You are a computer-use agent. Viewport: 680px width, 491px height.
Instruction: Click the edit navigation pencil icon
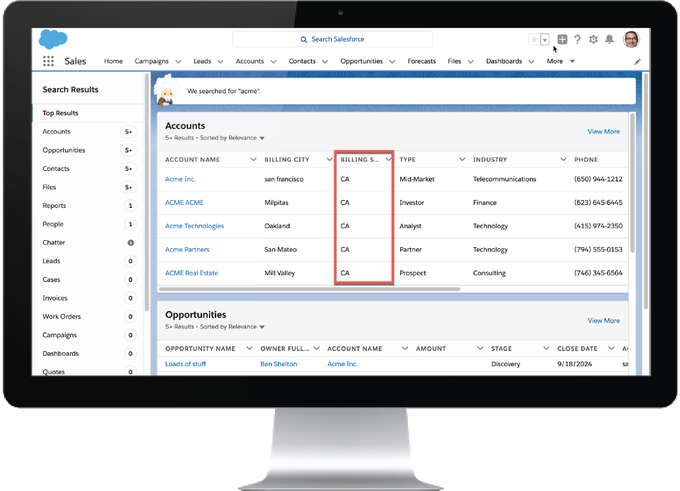tap(638, 61)
